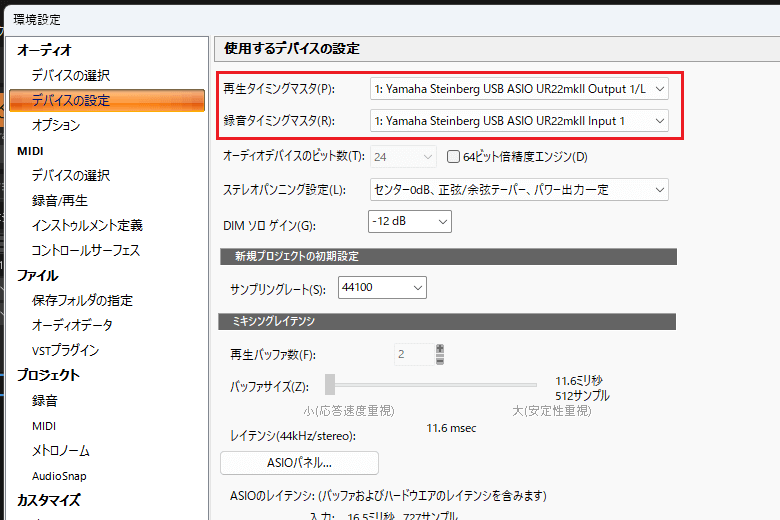
Task: Open the 録音タイミングマスタ dropdown
Action: (518, 121)
